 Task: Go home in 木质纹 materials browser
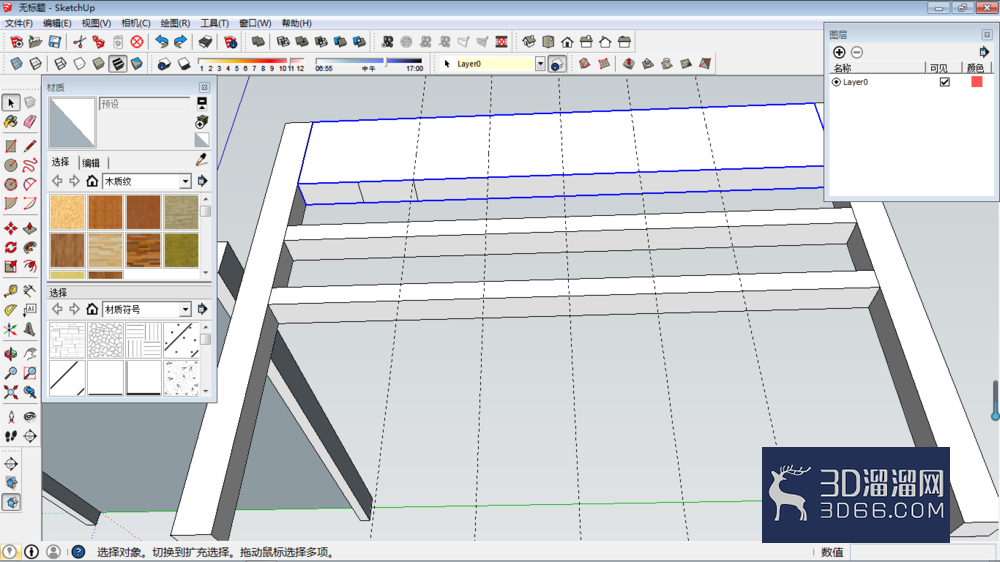tap(92, 181)
